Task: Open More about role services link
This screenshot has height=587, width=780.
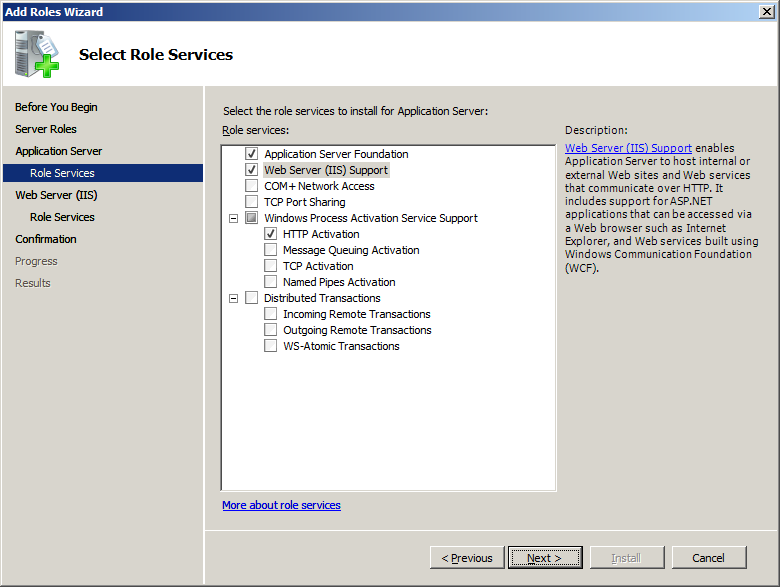Action: (x=281, y=505)
